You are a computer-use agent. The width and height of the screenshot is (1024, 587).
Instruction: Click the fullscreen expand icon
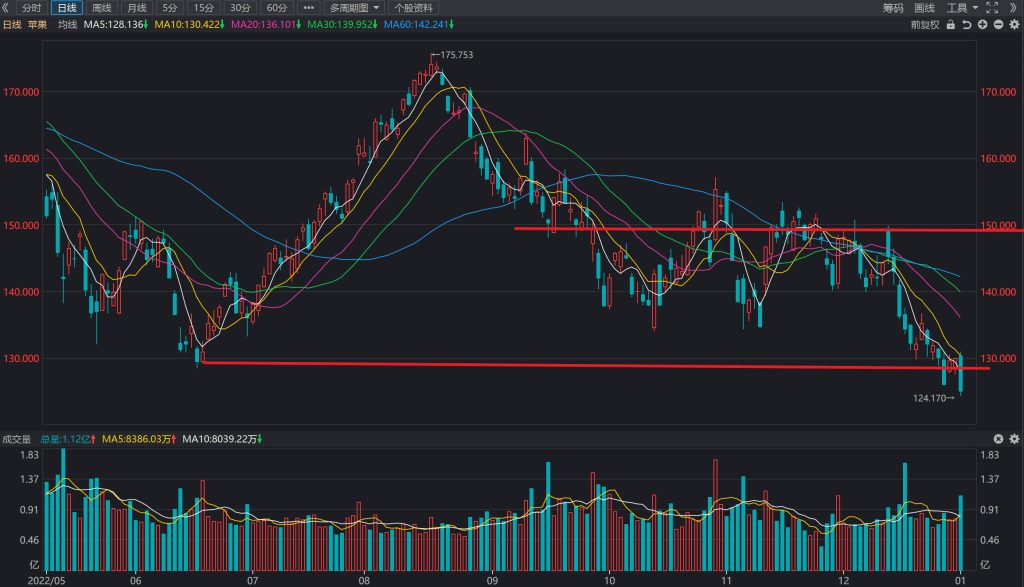[992, 8]
